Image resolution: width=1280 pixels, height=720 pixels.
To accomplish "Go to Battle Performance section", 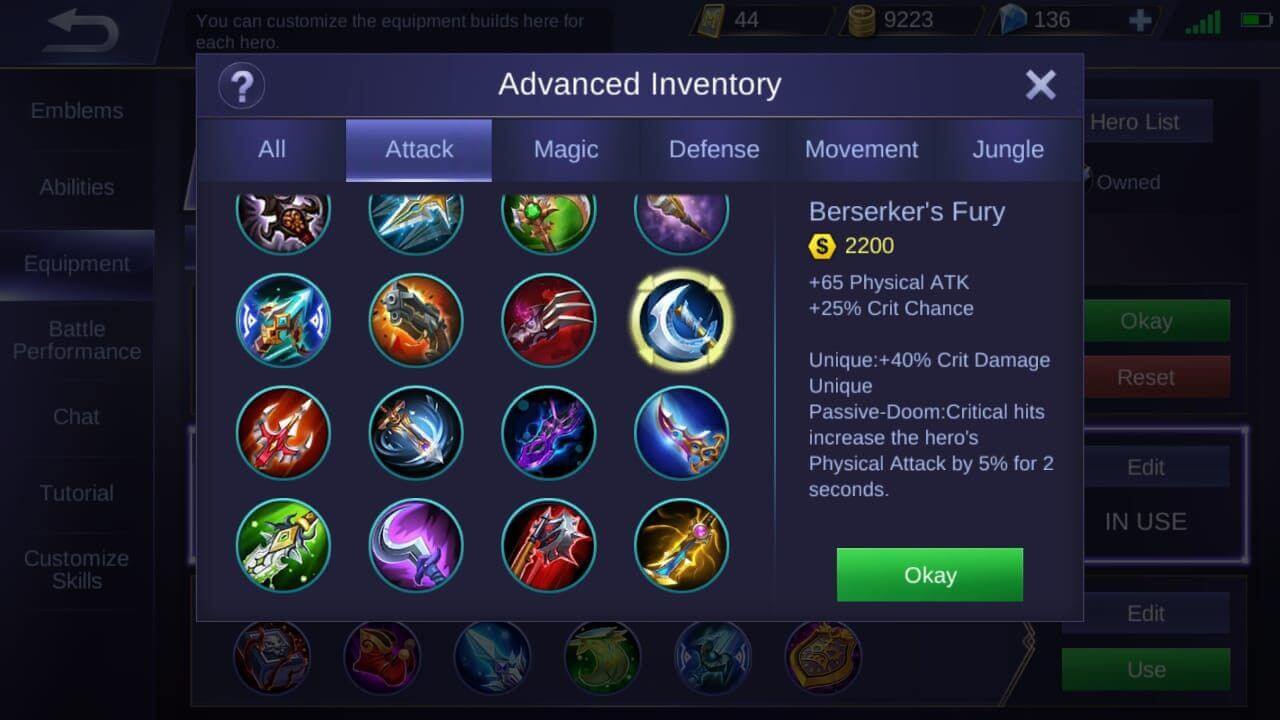I will 77,340.
